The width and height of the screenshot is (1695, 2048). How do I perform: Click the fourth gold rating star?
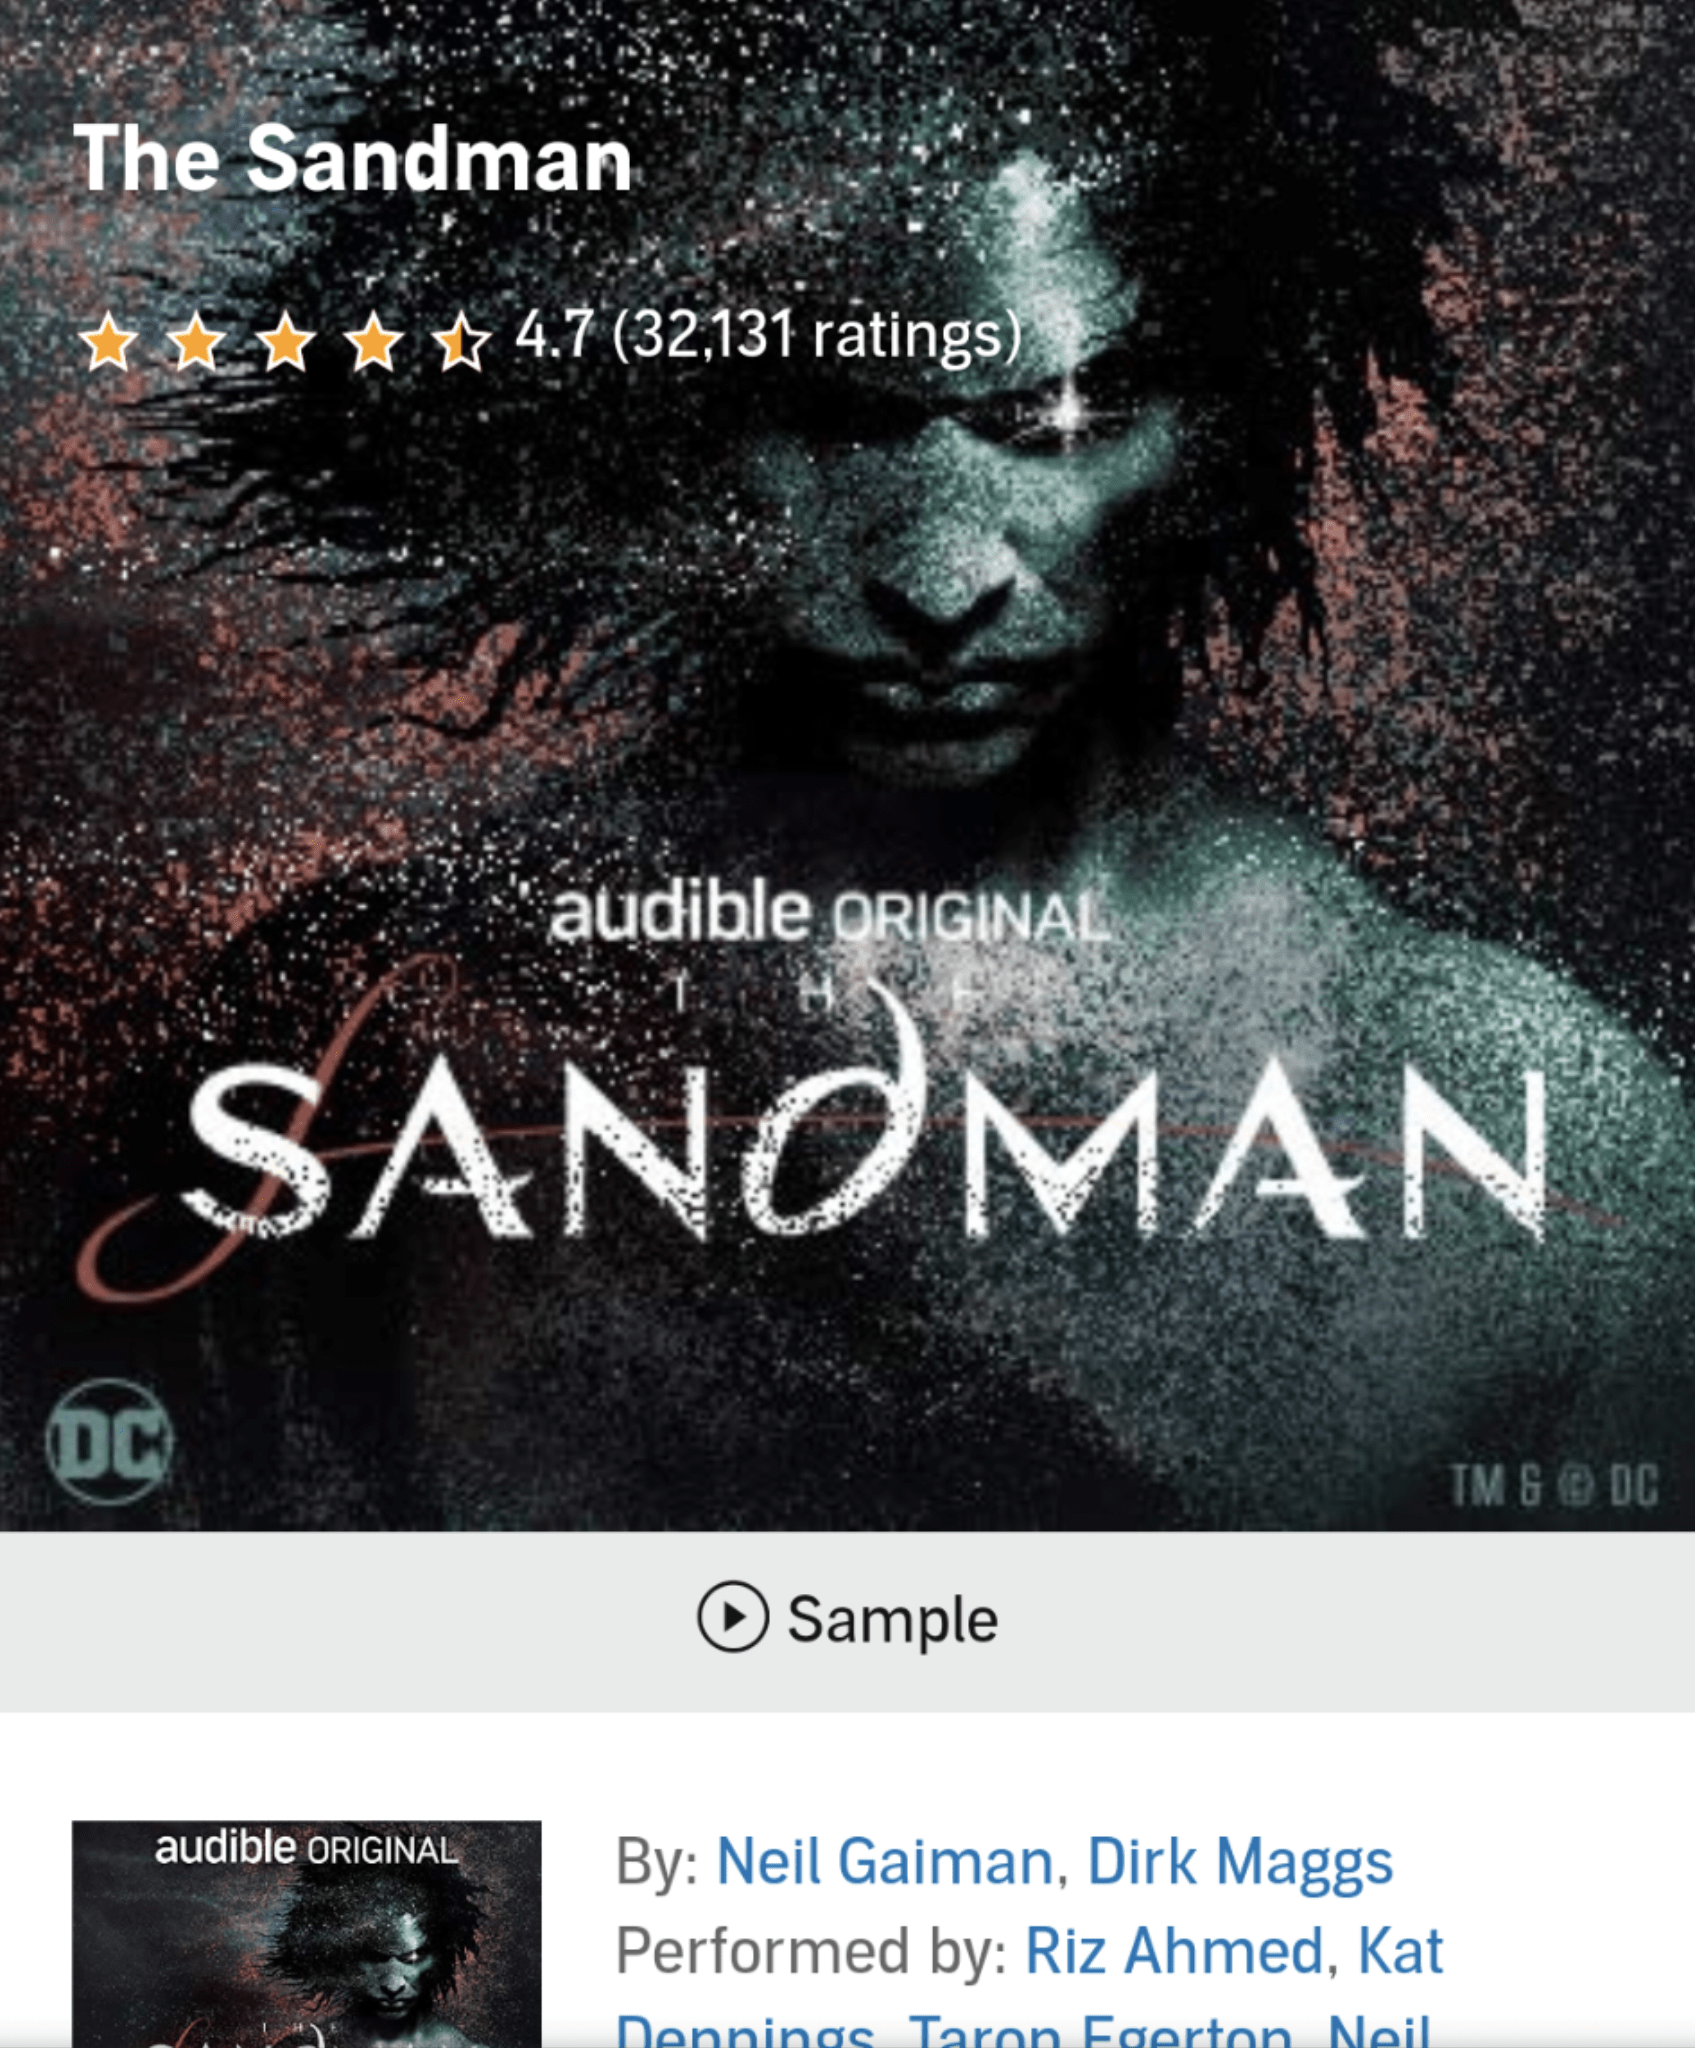(374, 340)
